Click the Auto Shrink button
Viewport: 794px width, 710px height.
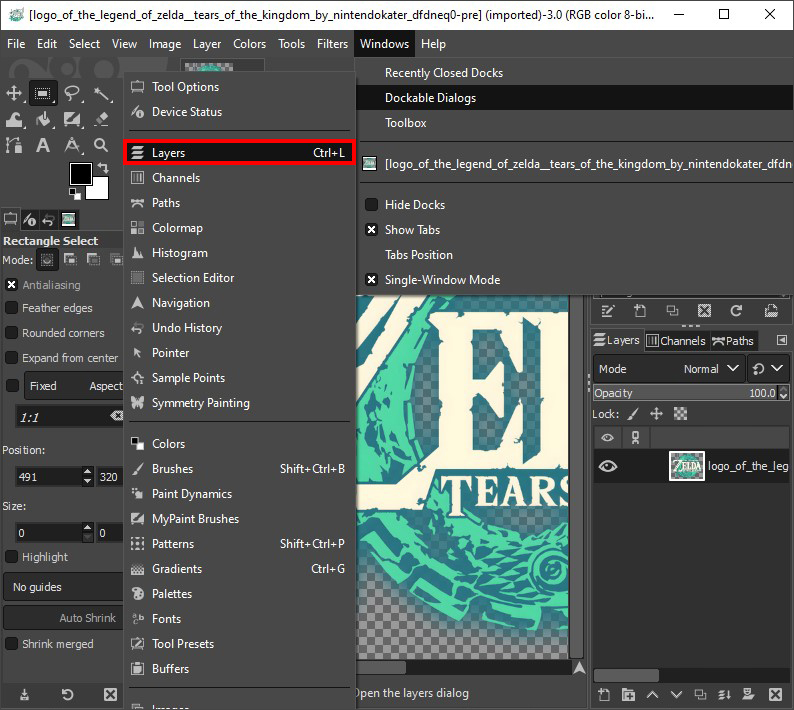tap(63, 618)
